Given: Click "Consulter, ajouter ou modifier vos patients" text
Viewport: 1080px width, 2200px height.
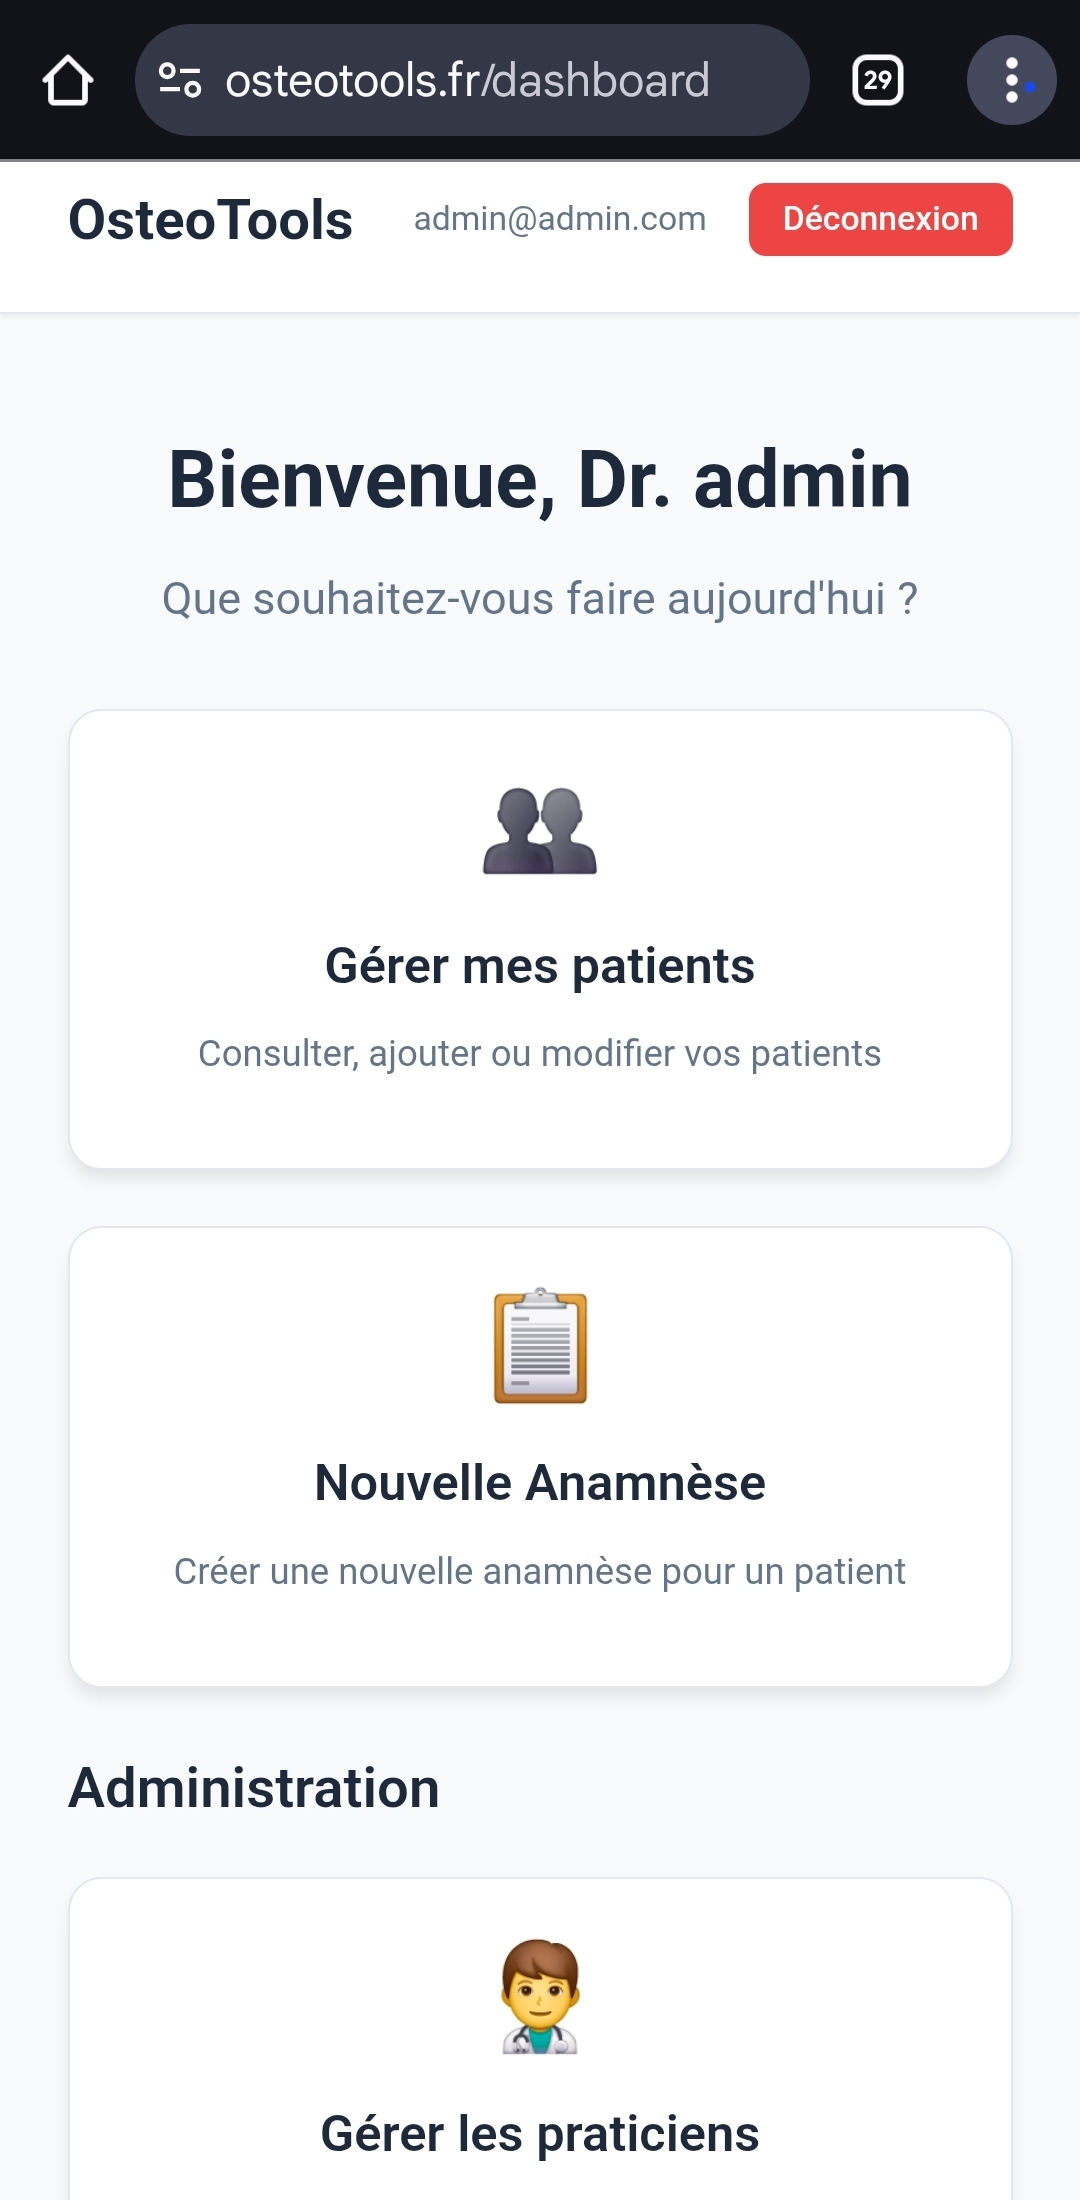Looking at the screenshot, I should tap(540, 1054).
